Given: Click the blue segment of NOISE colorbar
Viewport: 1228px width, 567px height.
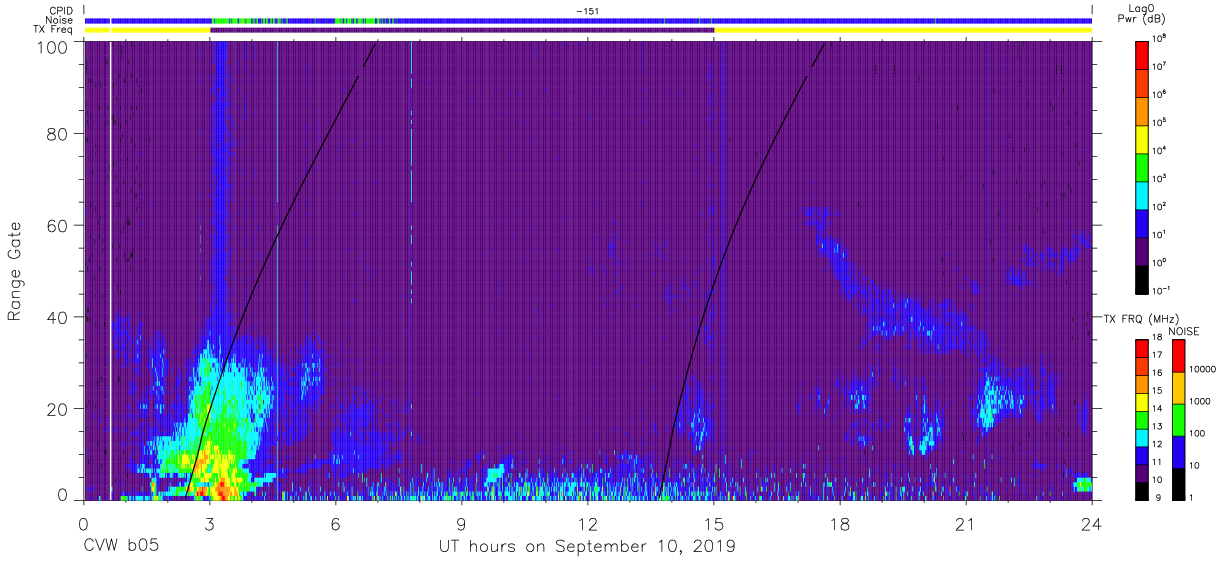Looking at the screenshot, I should (x=1179, y=451).
